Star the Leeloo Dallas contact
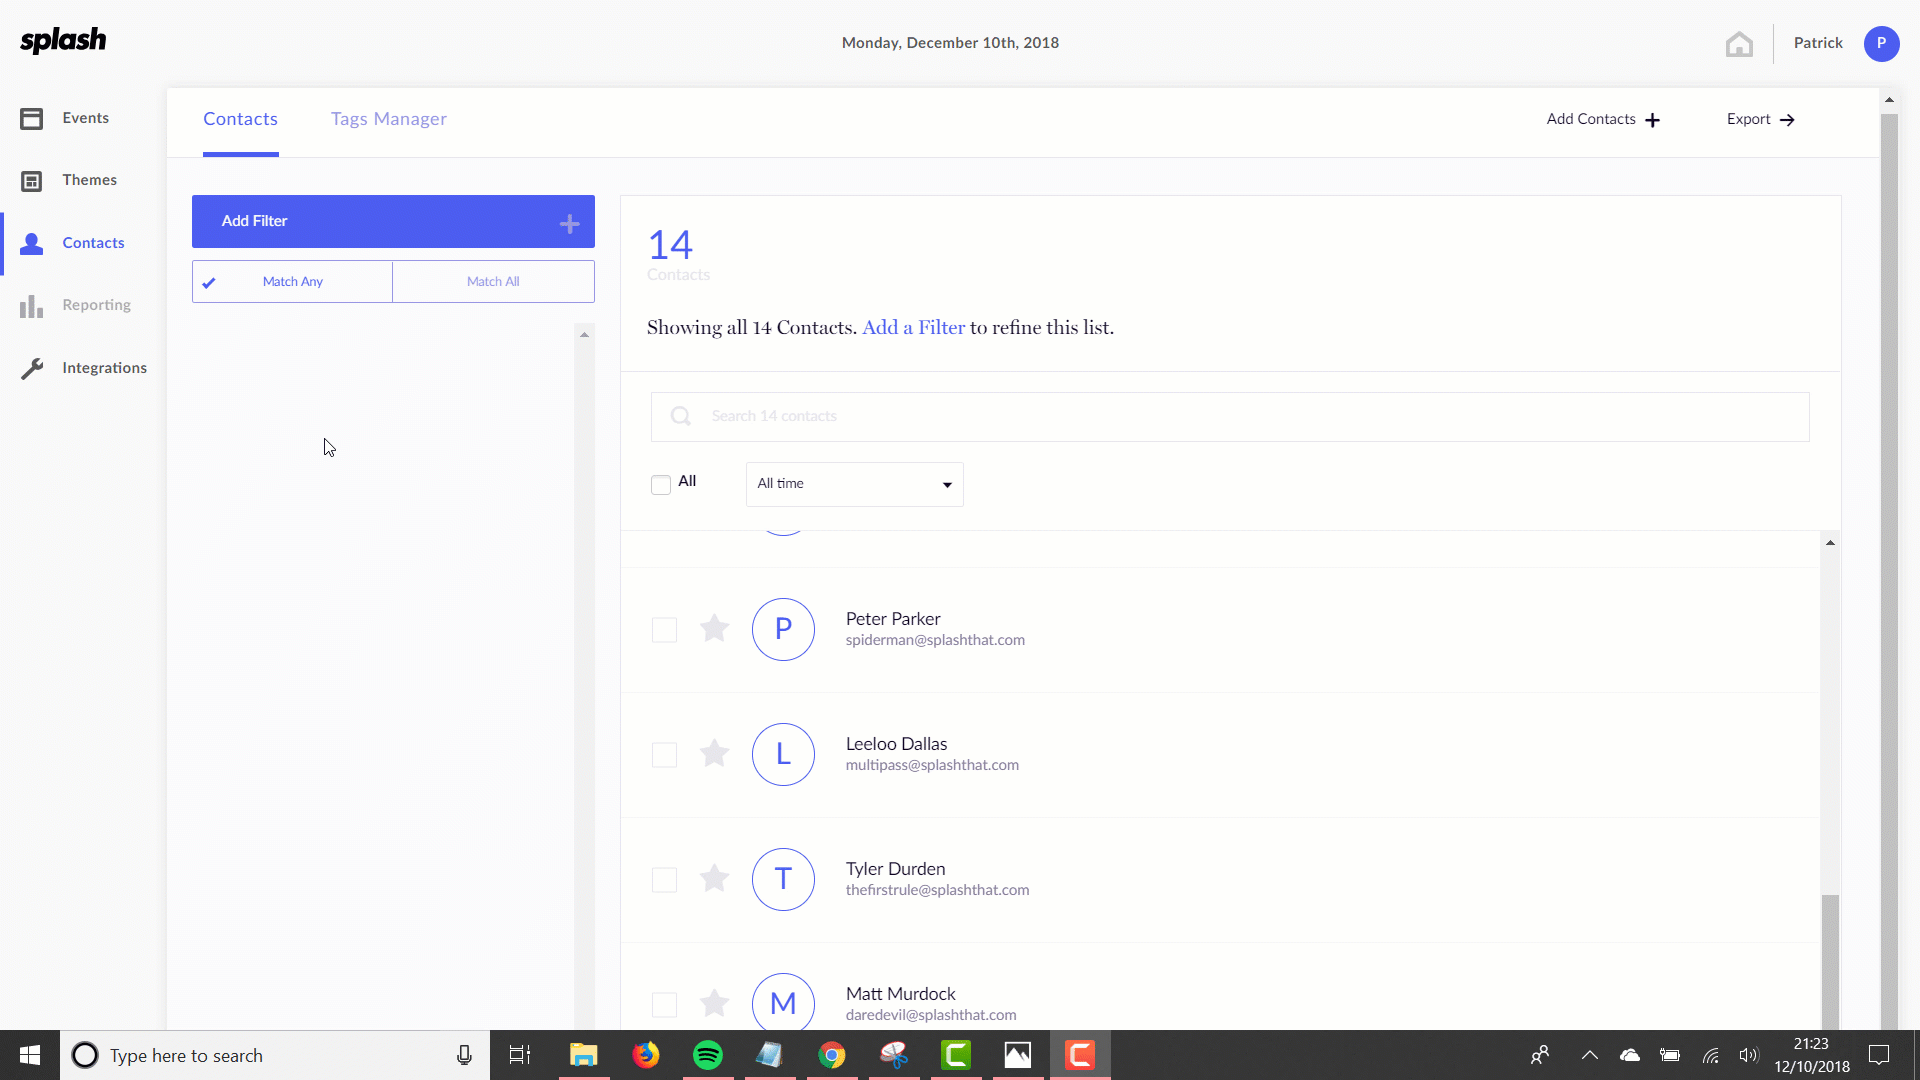 (x=714, y=753)
